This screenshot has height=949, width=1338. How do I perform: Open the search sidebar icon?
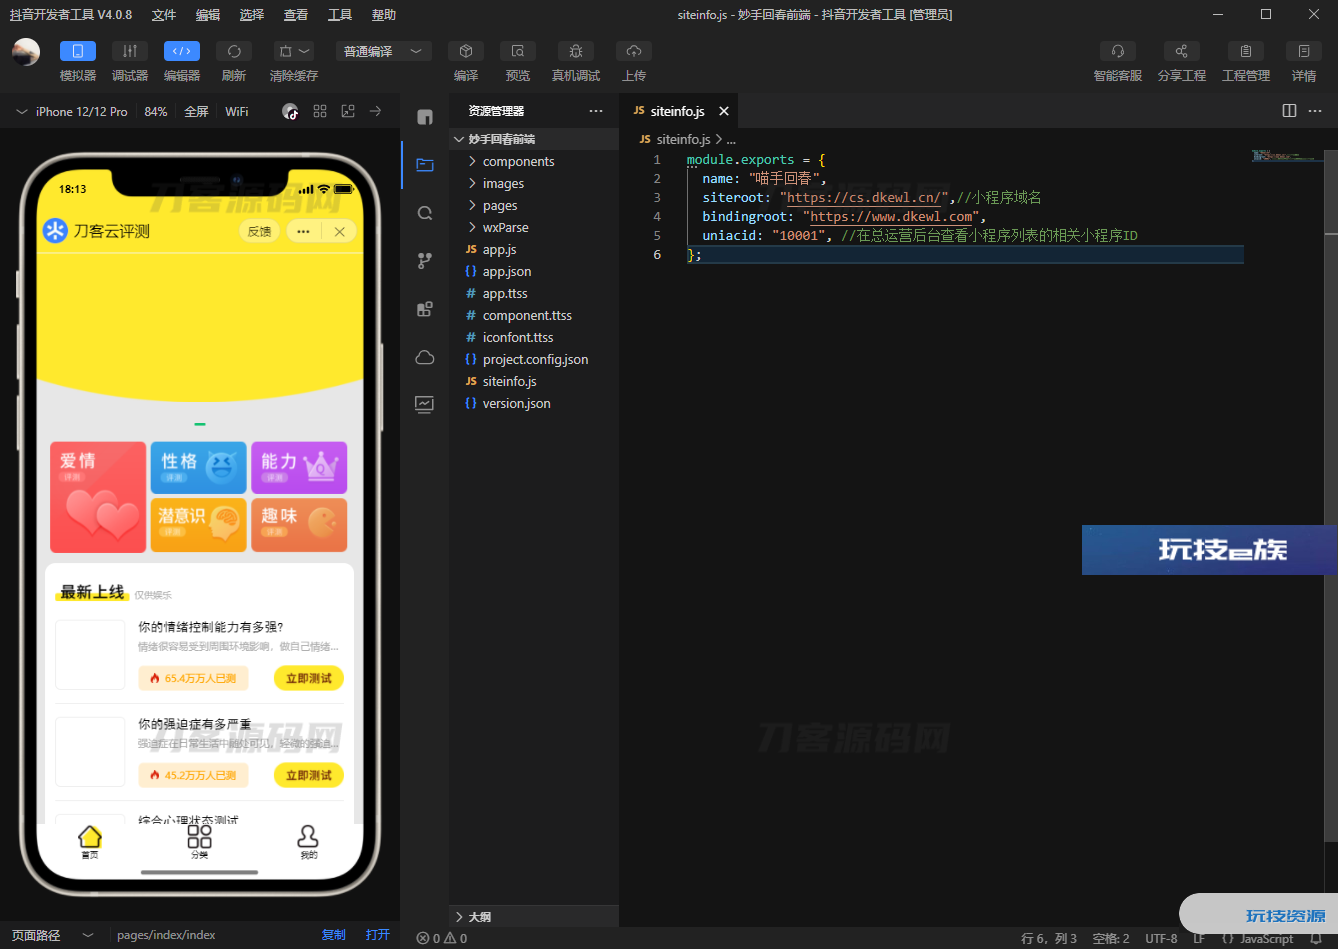425,213
